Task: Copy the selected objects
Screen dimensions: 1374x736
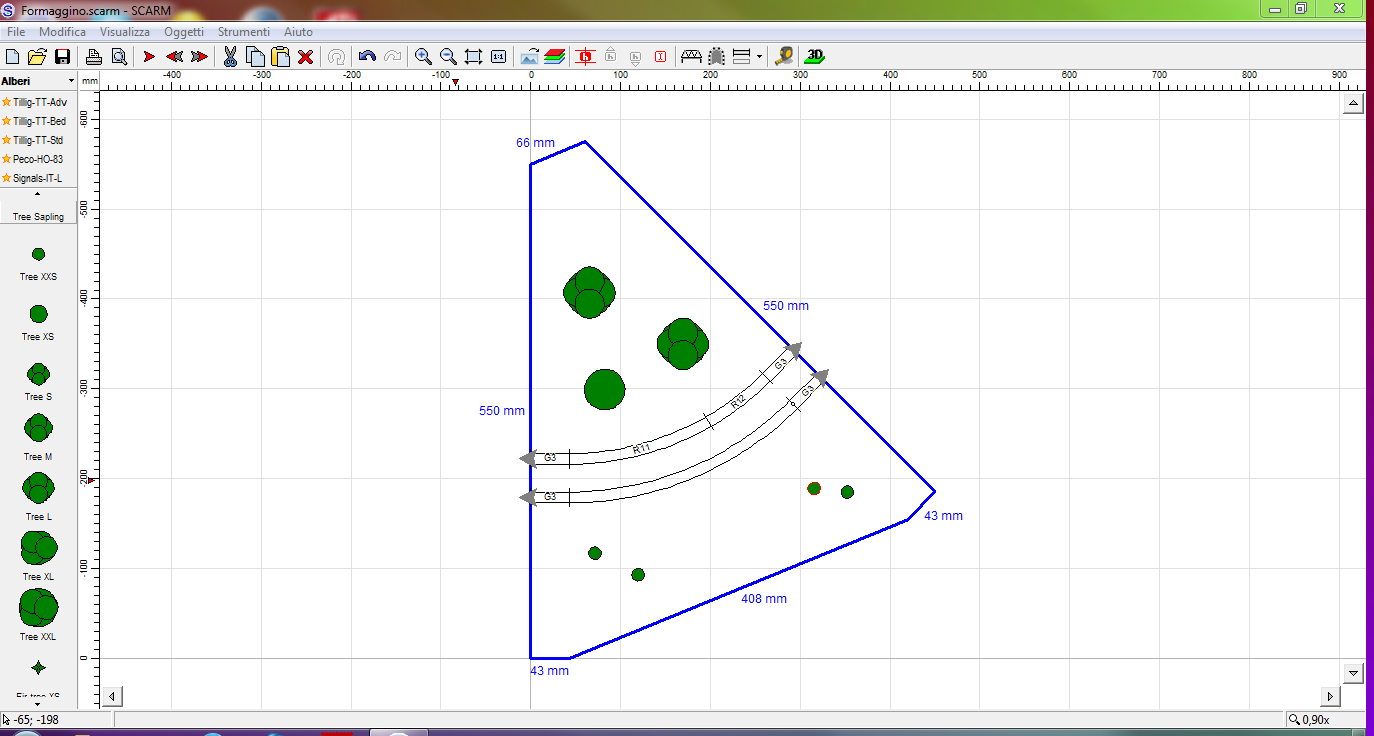Action: point(255,57)
